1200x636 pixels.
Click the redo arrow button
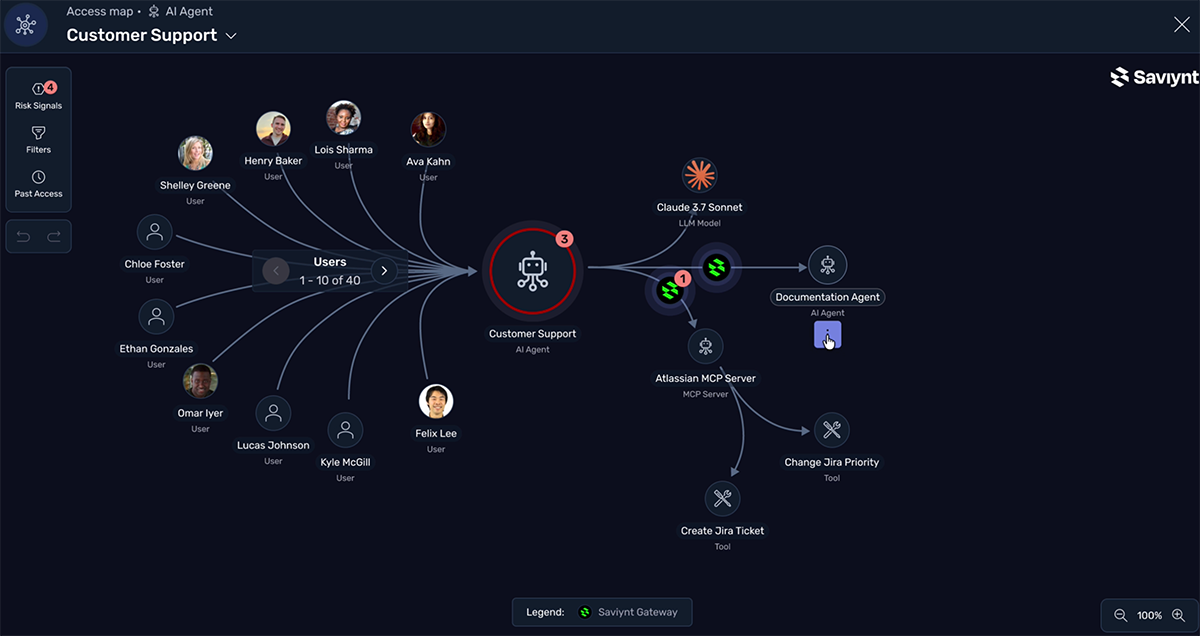[54, 237]
